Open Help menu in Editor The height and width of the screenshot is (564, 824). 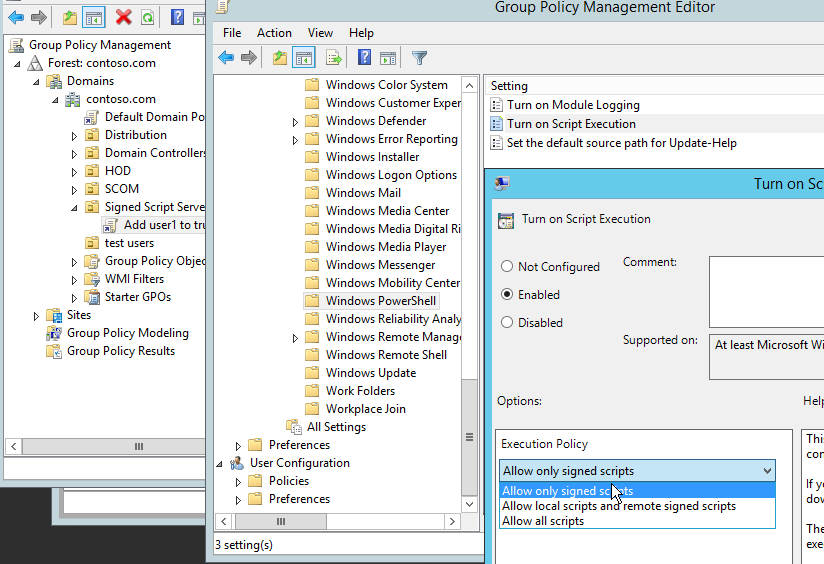click(361, 33)
